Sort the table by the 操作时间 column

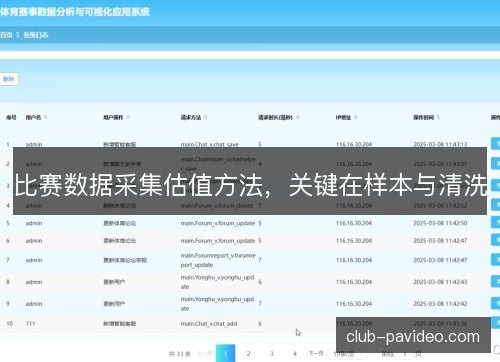click(x=438, y=117)
